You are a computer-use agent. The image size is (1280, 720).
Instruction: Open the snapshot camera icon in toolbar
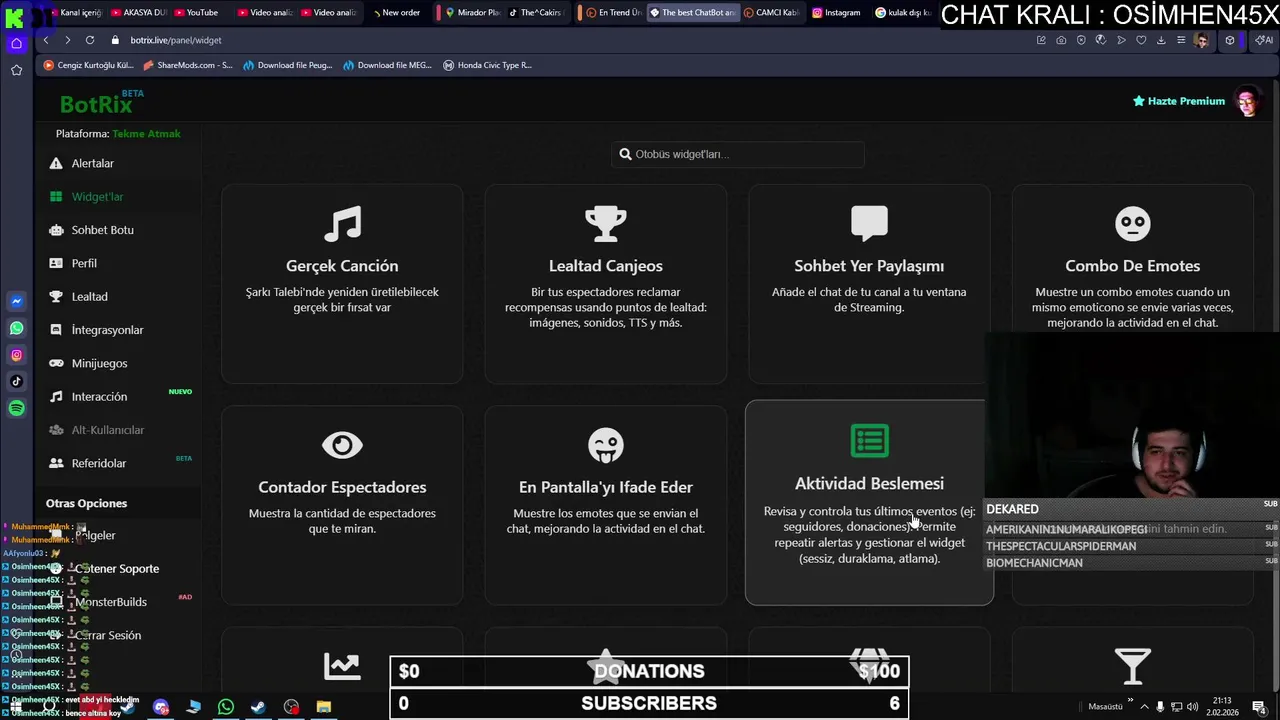click(x=1061, y=40)
